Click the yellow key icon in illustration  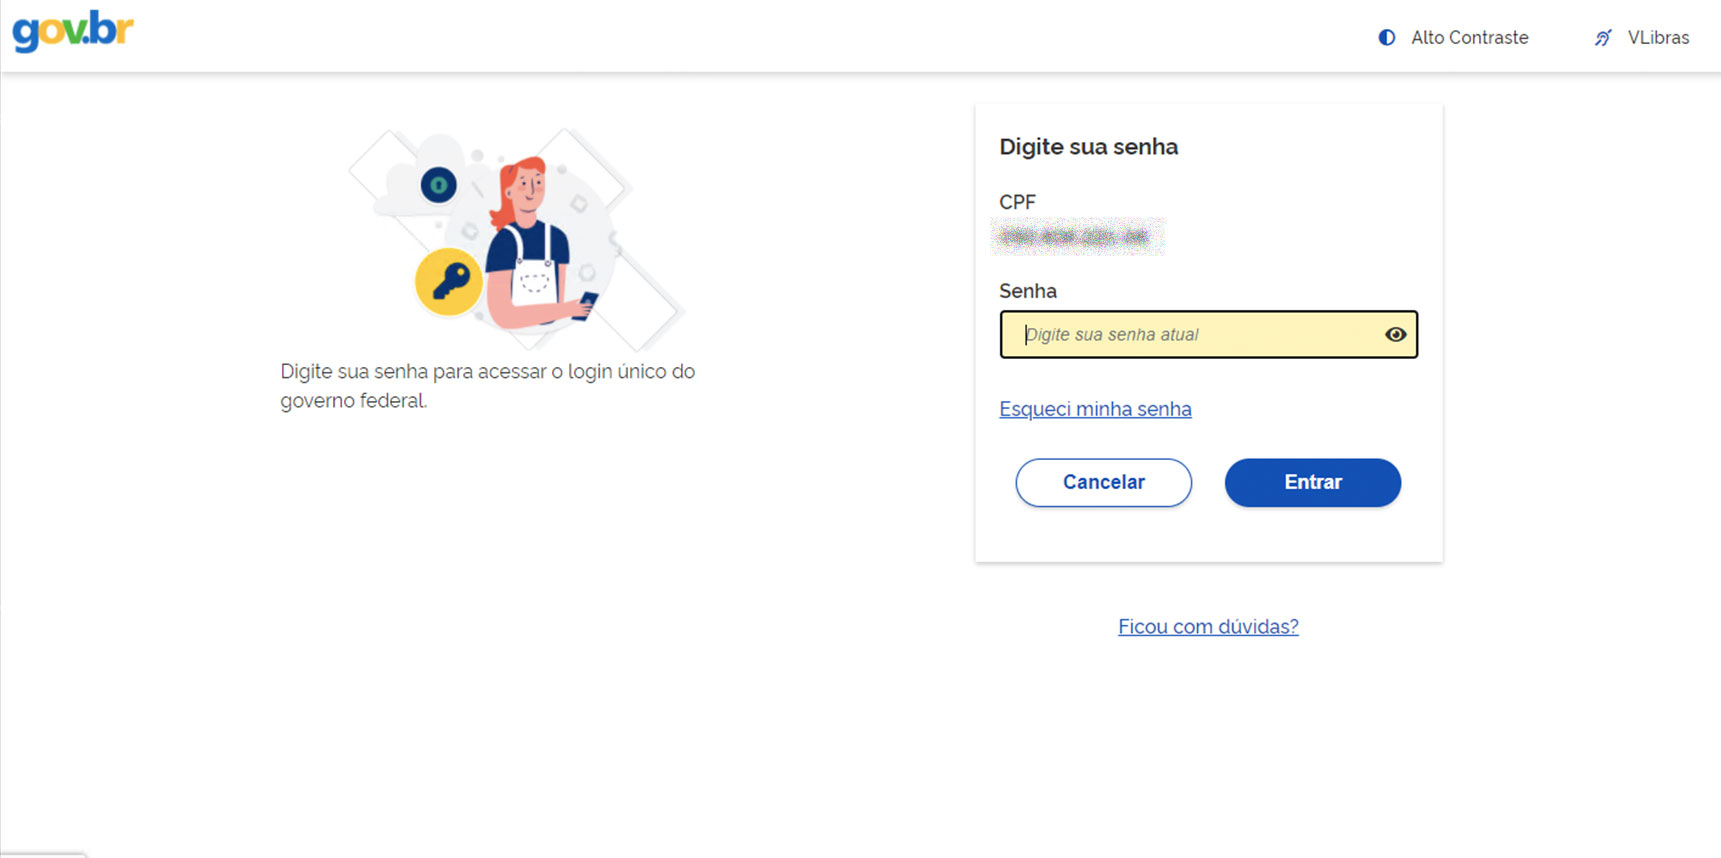pos(449,282)
